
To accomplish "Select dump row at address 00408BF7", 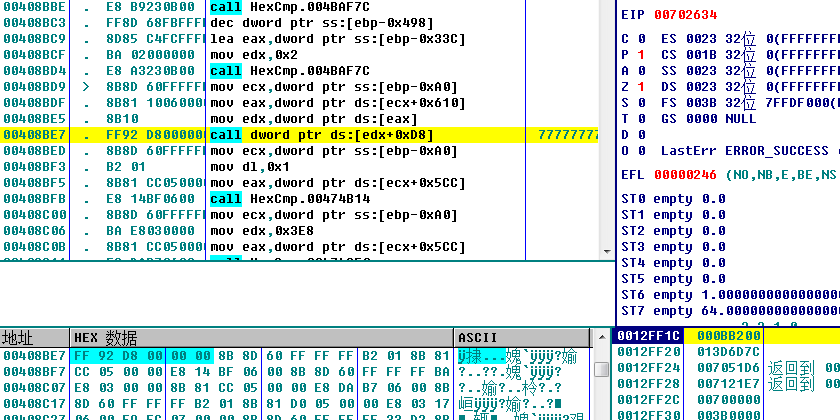I will click(x=295, y=372).
